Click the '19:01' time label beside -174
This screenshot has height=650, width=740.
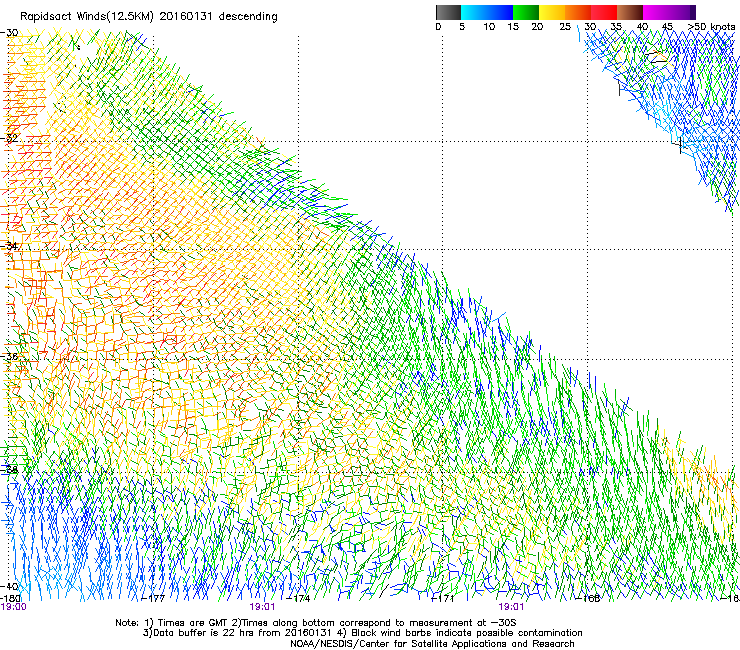pos(262,607)
